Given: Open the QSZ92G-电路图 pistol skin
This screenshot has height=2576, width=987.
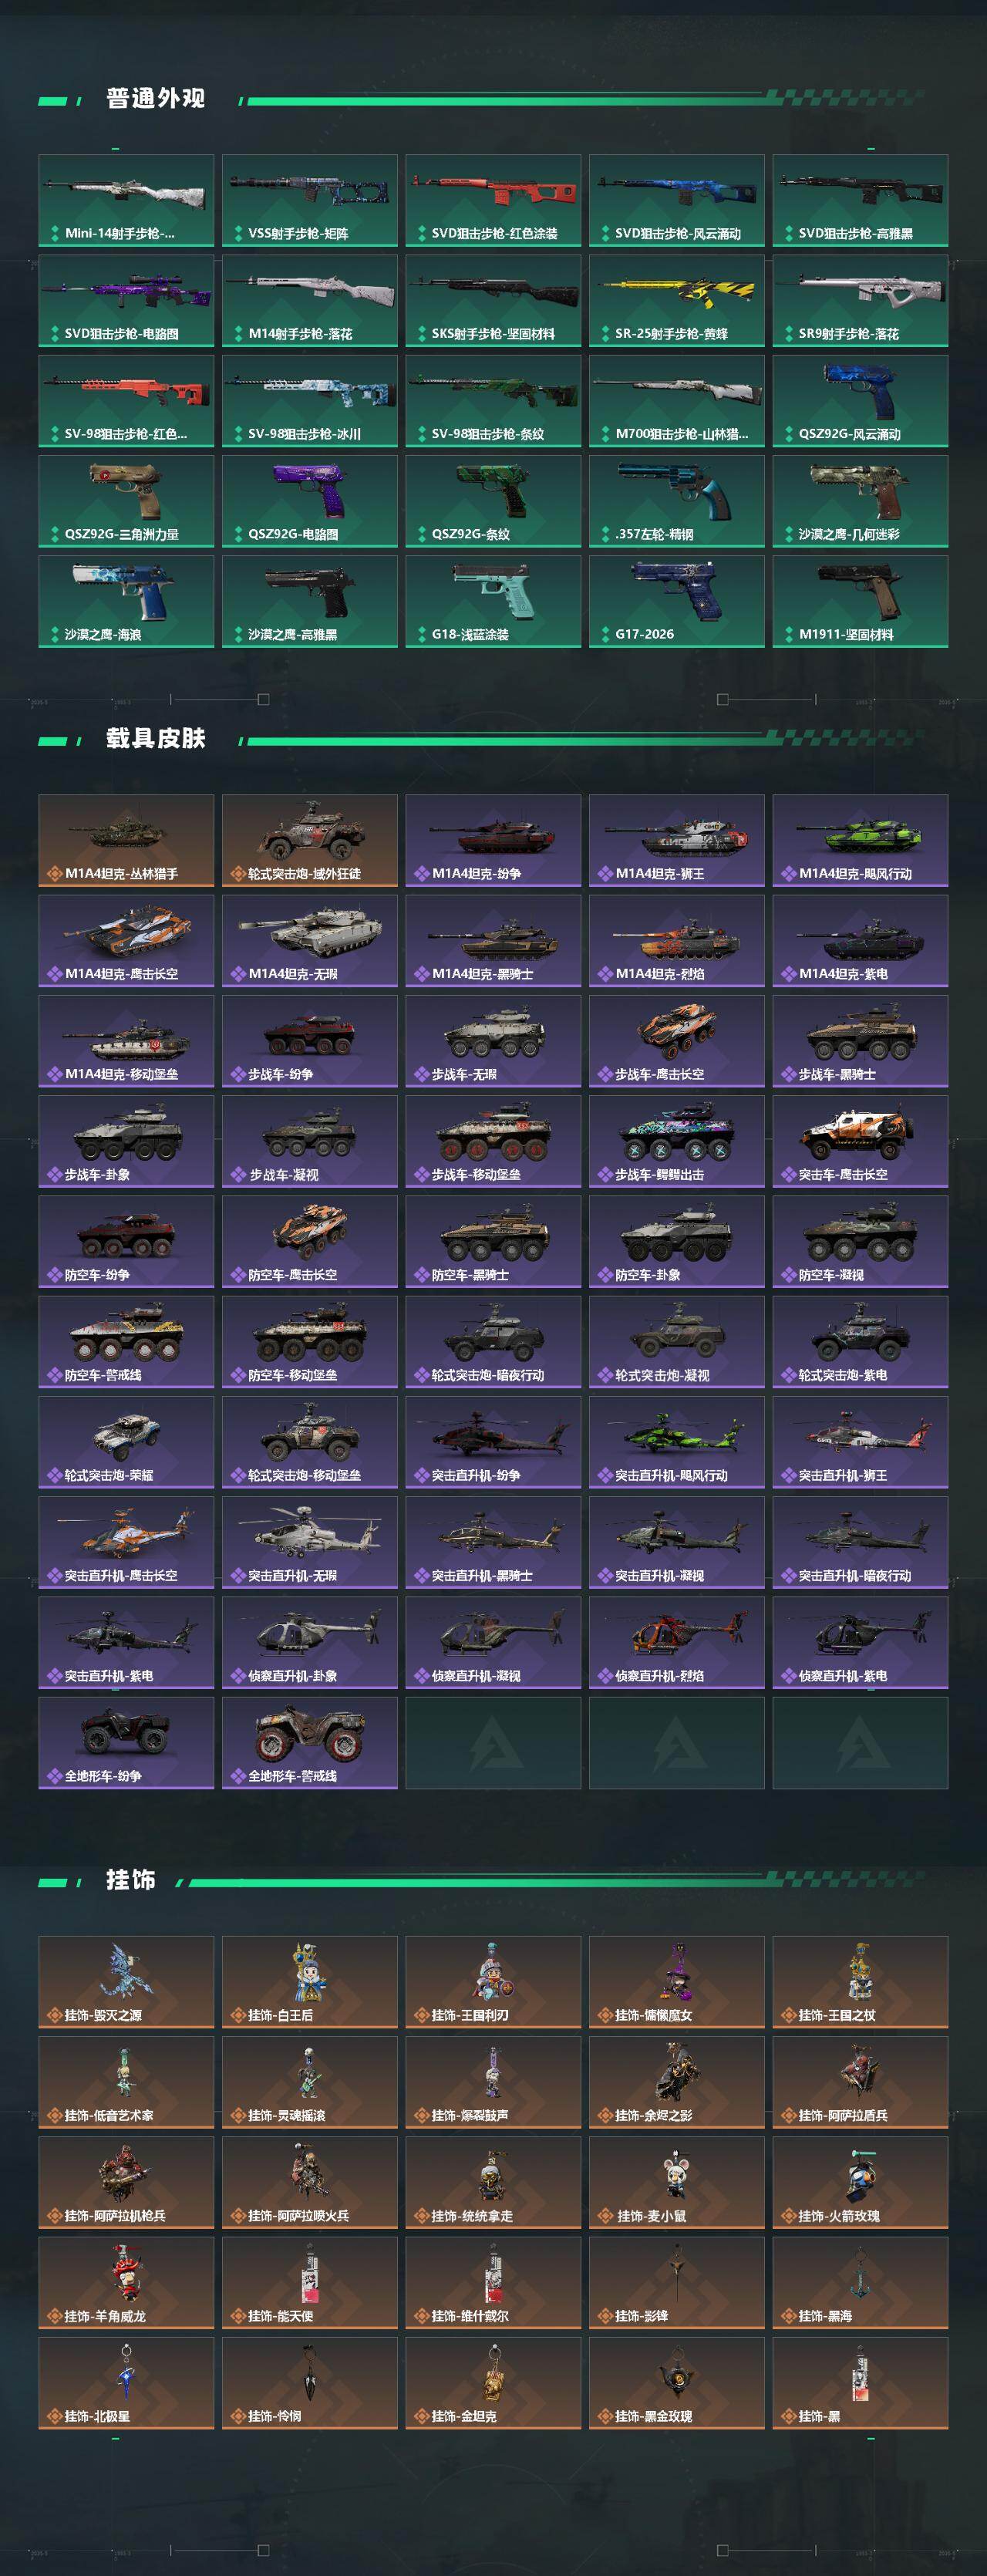Looking at the screenshot, I should pos(310,501).
